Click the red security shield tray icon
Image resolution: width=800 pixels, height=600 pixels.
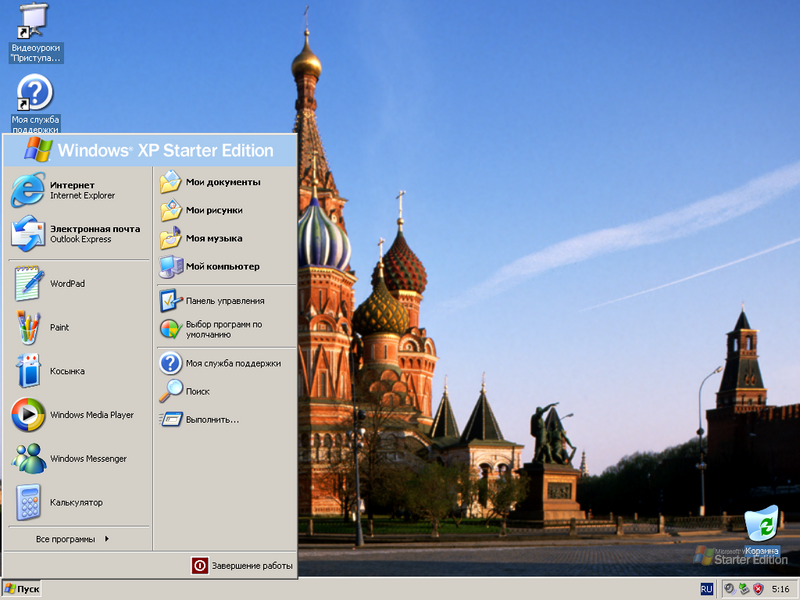[759, 589]
